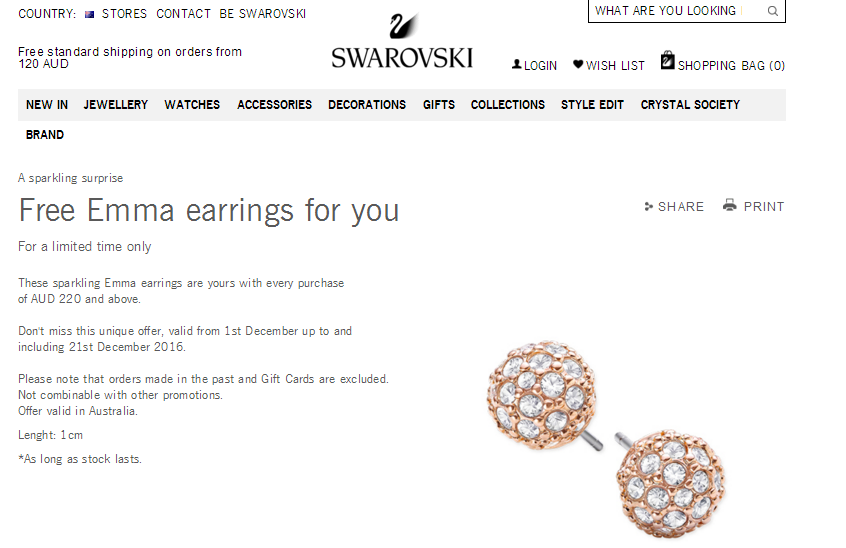
Task: Open the Jewellery menu
Action: click(115, 105)
